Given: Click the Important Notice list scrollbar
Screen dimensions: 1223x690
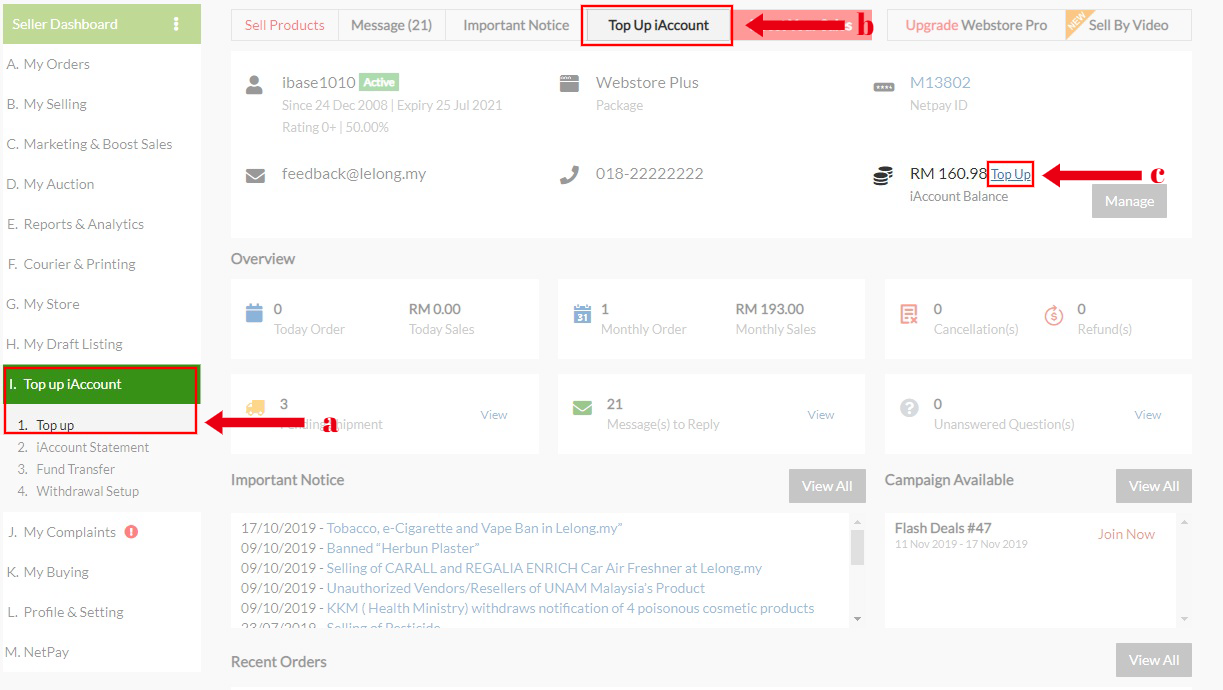Looking at the screenshot, I should click(x=857, y=547).
